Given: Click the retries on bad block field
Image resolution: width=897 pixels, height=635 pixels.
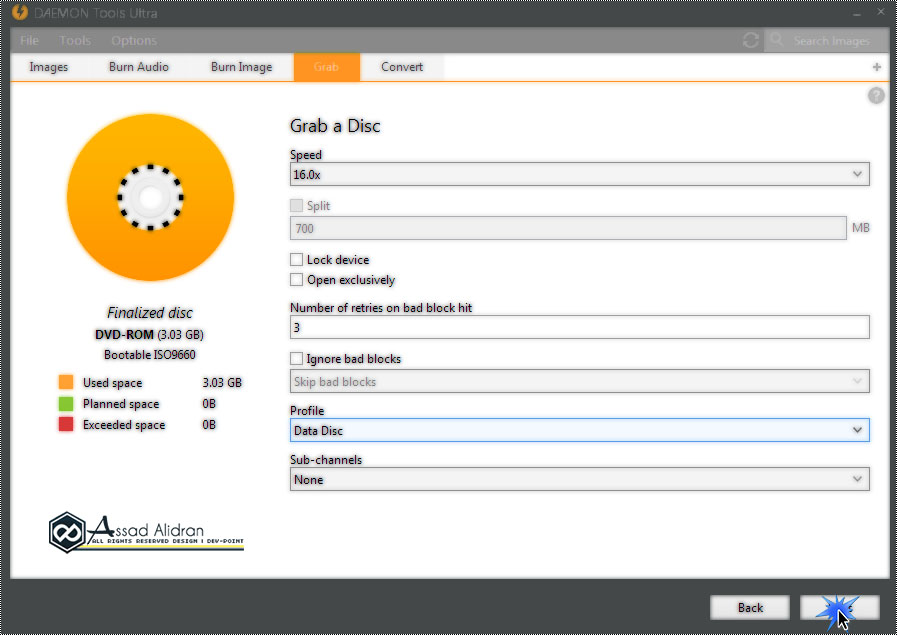Looking at the screenshot, I should [580, 327].
